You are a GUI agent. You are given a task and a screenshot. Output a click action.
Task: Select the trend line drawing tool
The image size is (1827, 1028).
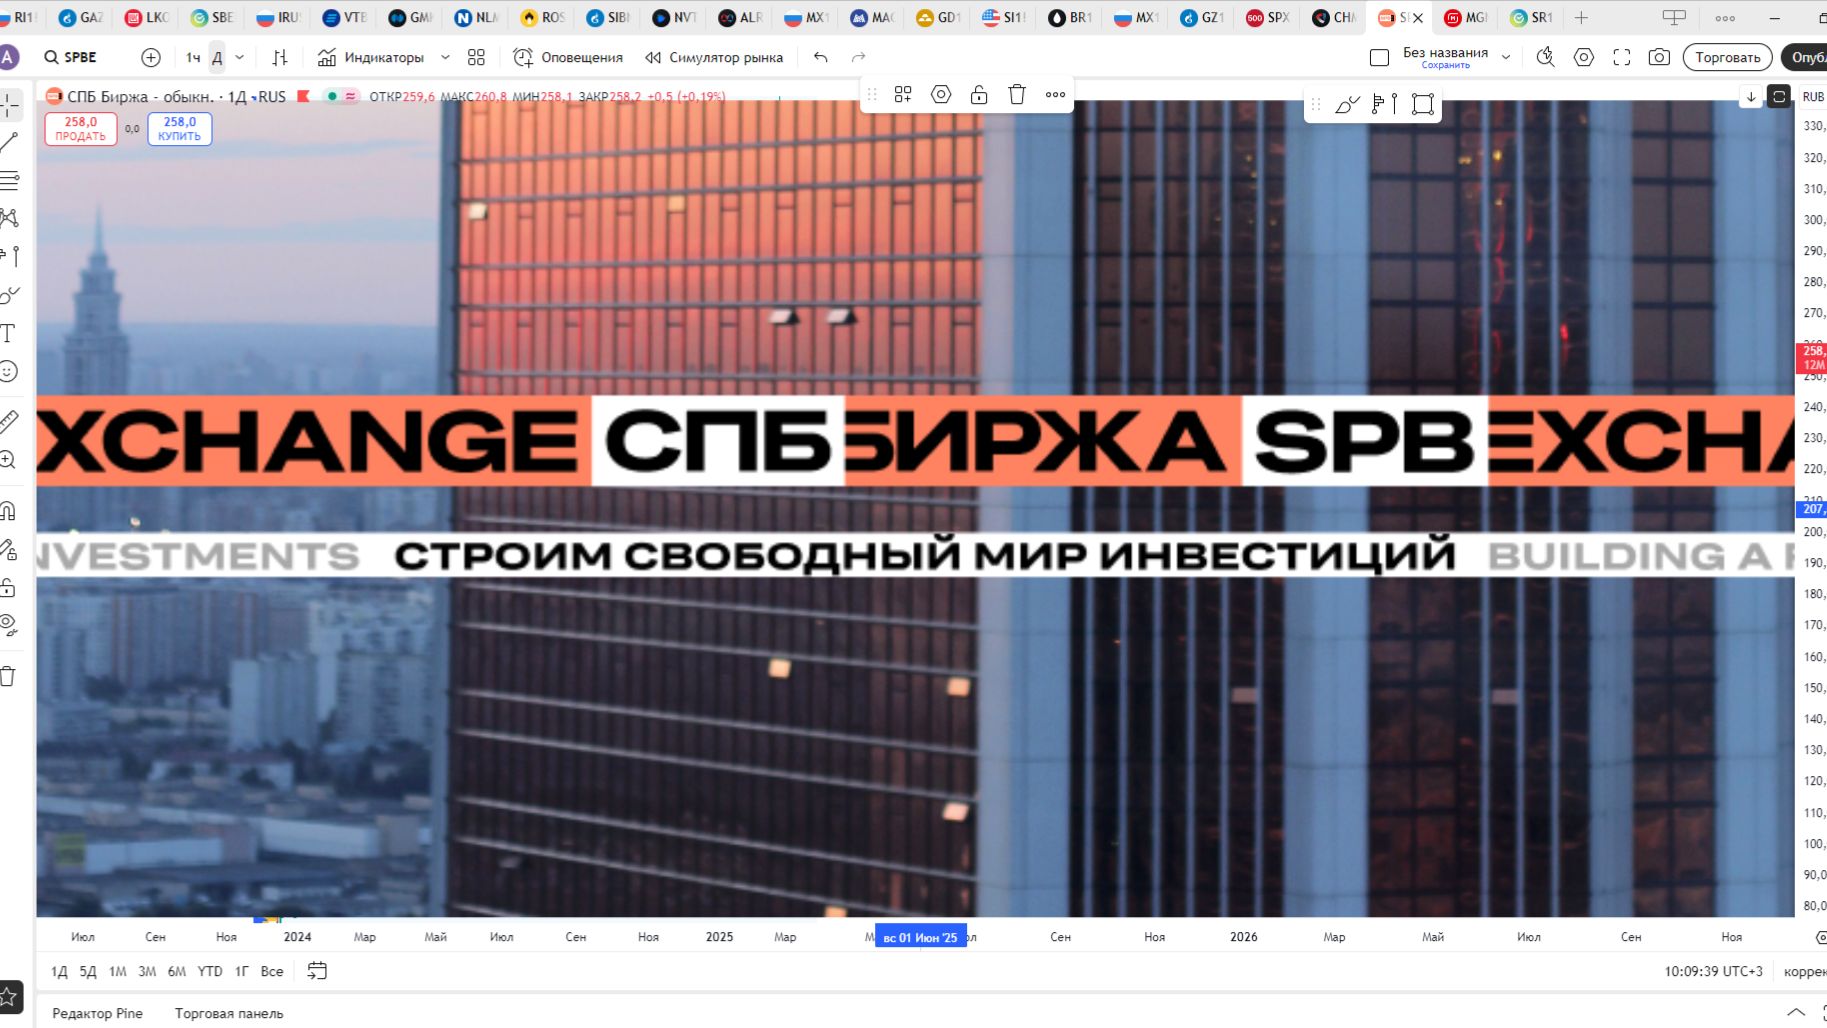pos(10,141)
